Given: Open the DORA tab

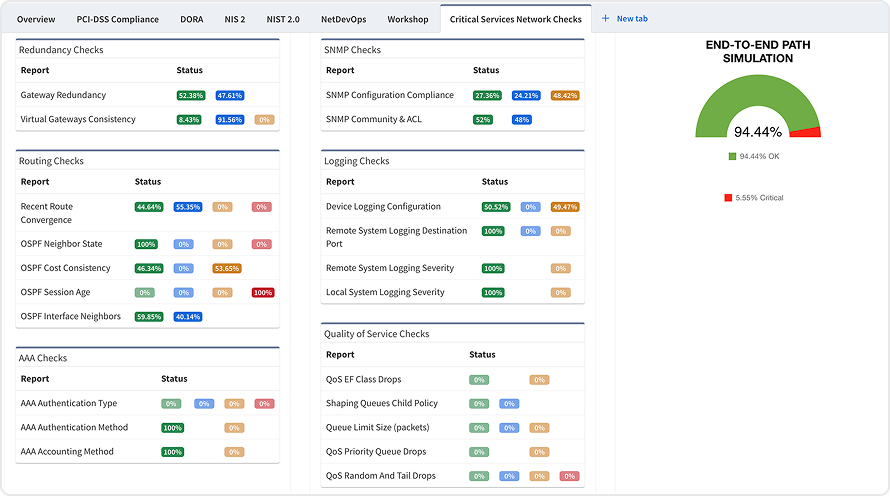Looking at the screenshot, I should coord(191,19).
